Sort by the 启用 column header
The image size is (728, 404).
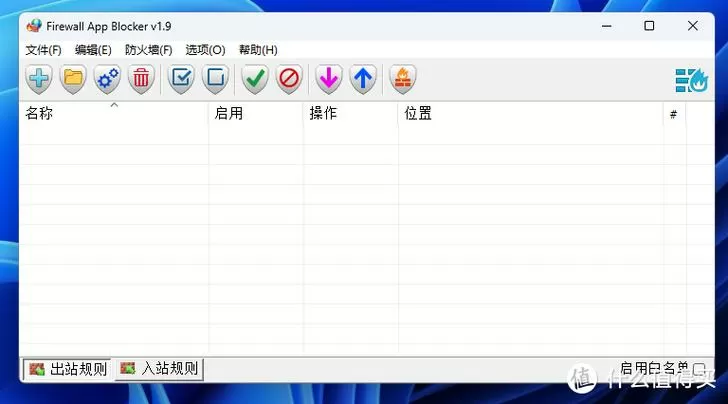tap(256, 113)
